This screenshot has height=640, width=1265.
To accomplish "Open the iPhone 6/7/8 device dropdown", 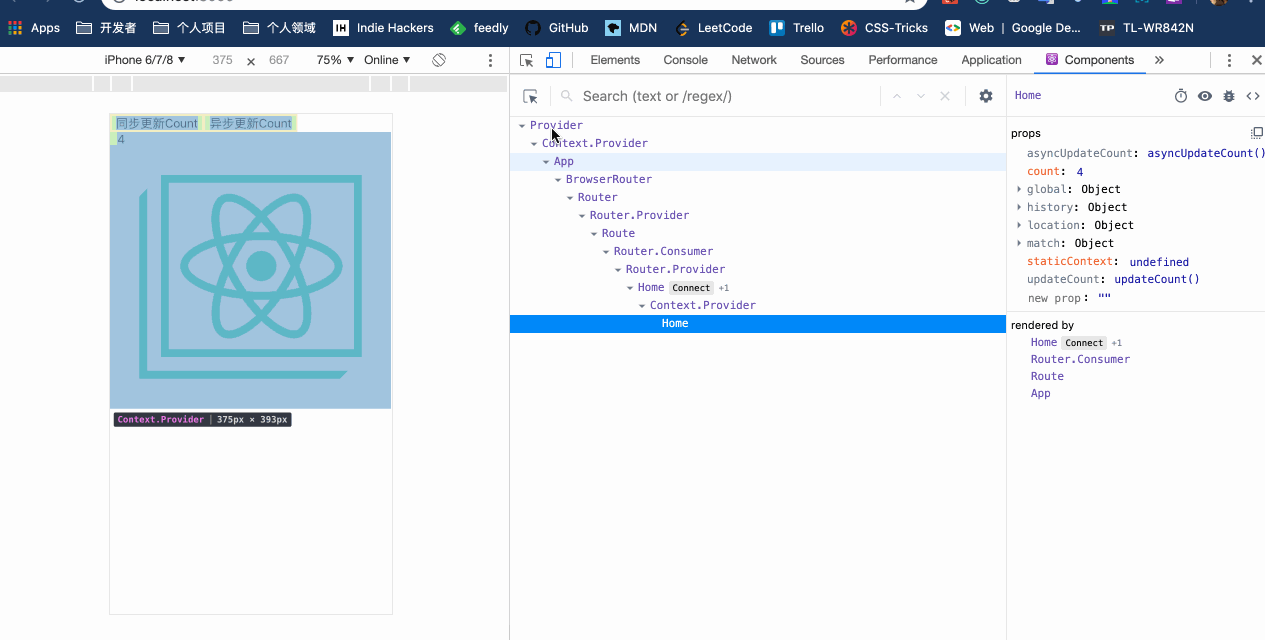I will (x=145, y=60).
